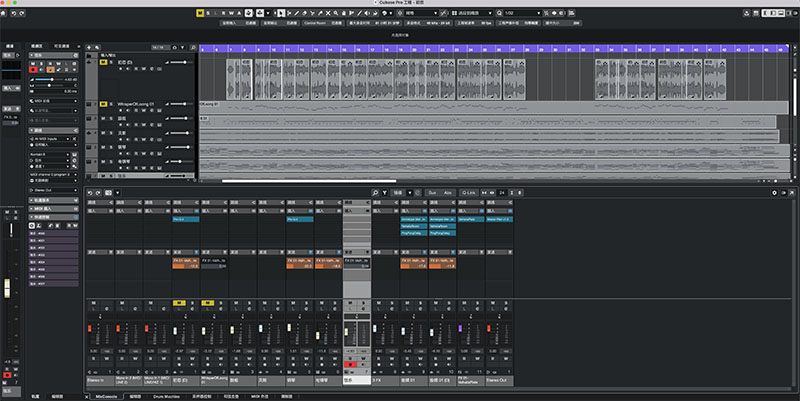This screenshot has height=401, width=800.
Task: Open the MixConsole settings gear
Action: 774,193
